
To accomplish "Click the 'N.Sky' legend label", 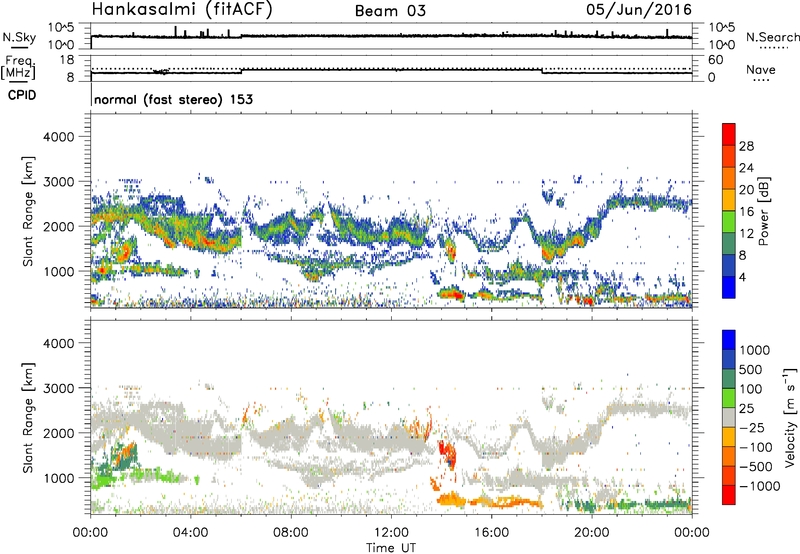I will point(19,37).
